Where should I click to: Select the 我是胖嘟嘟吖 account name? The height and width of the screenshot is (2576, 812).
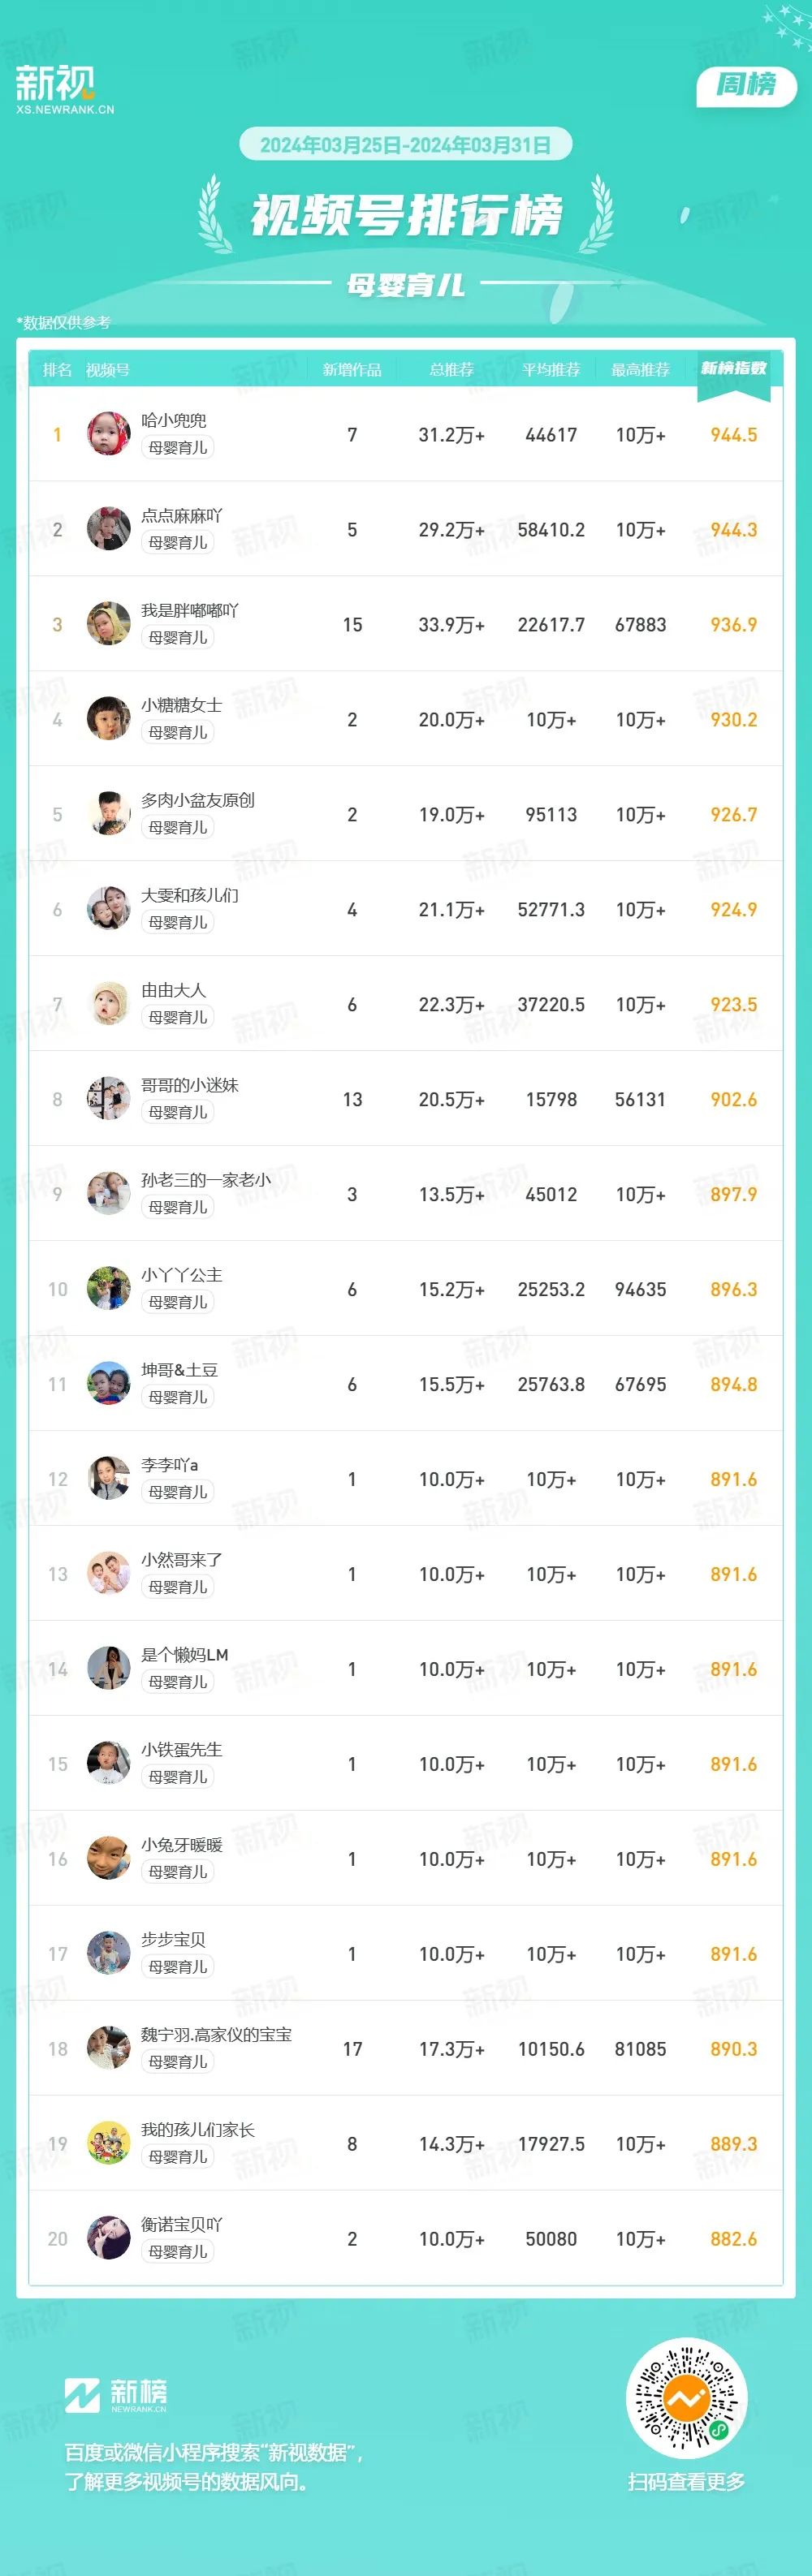(x=190, y=610)
